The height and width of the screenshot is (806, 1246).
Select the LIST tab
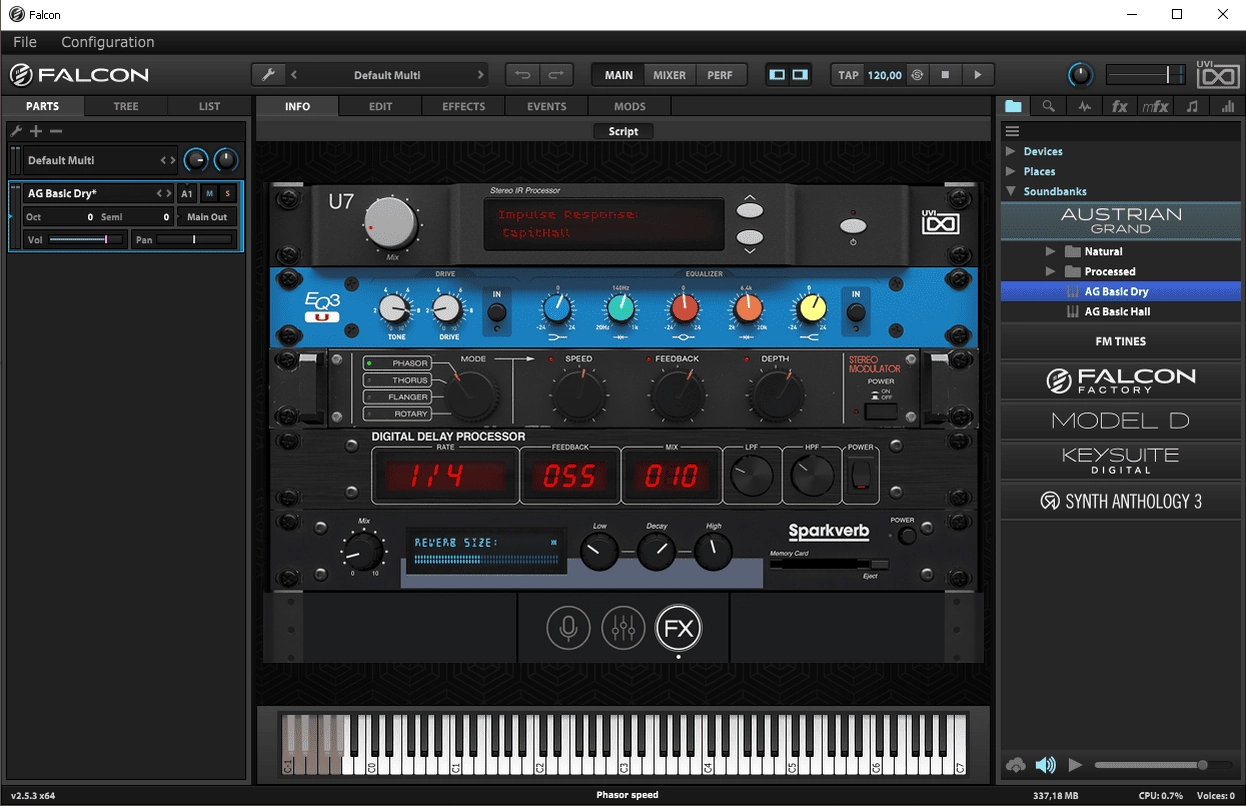click(210, 106)
